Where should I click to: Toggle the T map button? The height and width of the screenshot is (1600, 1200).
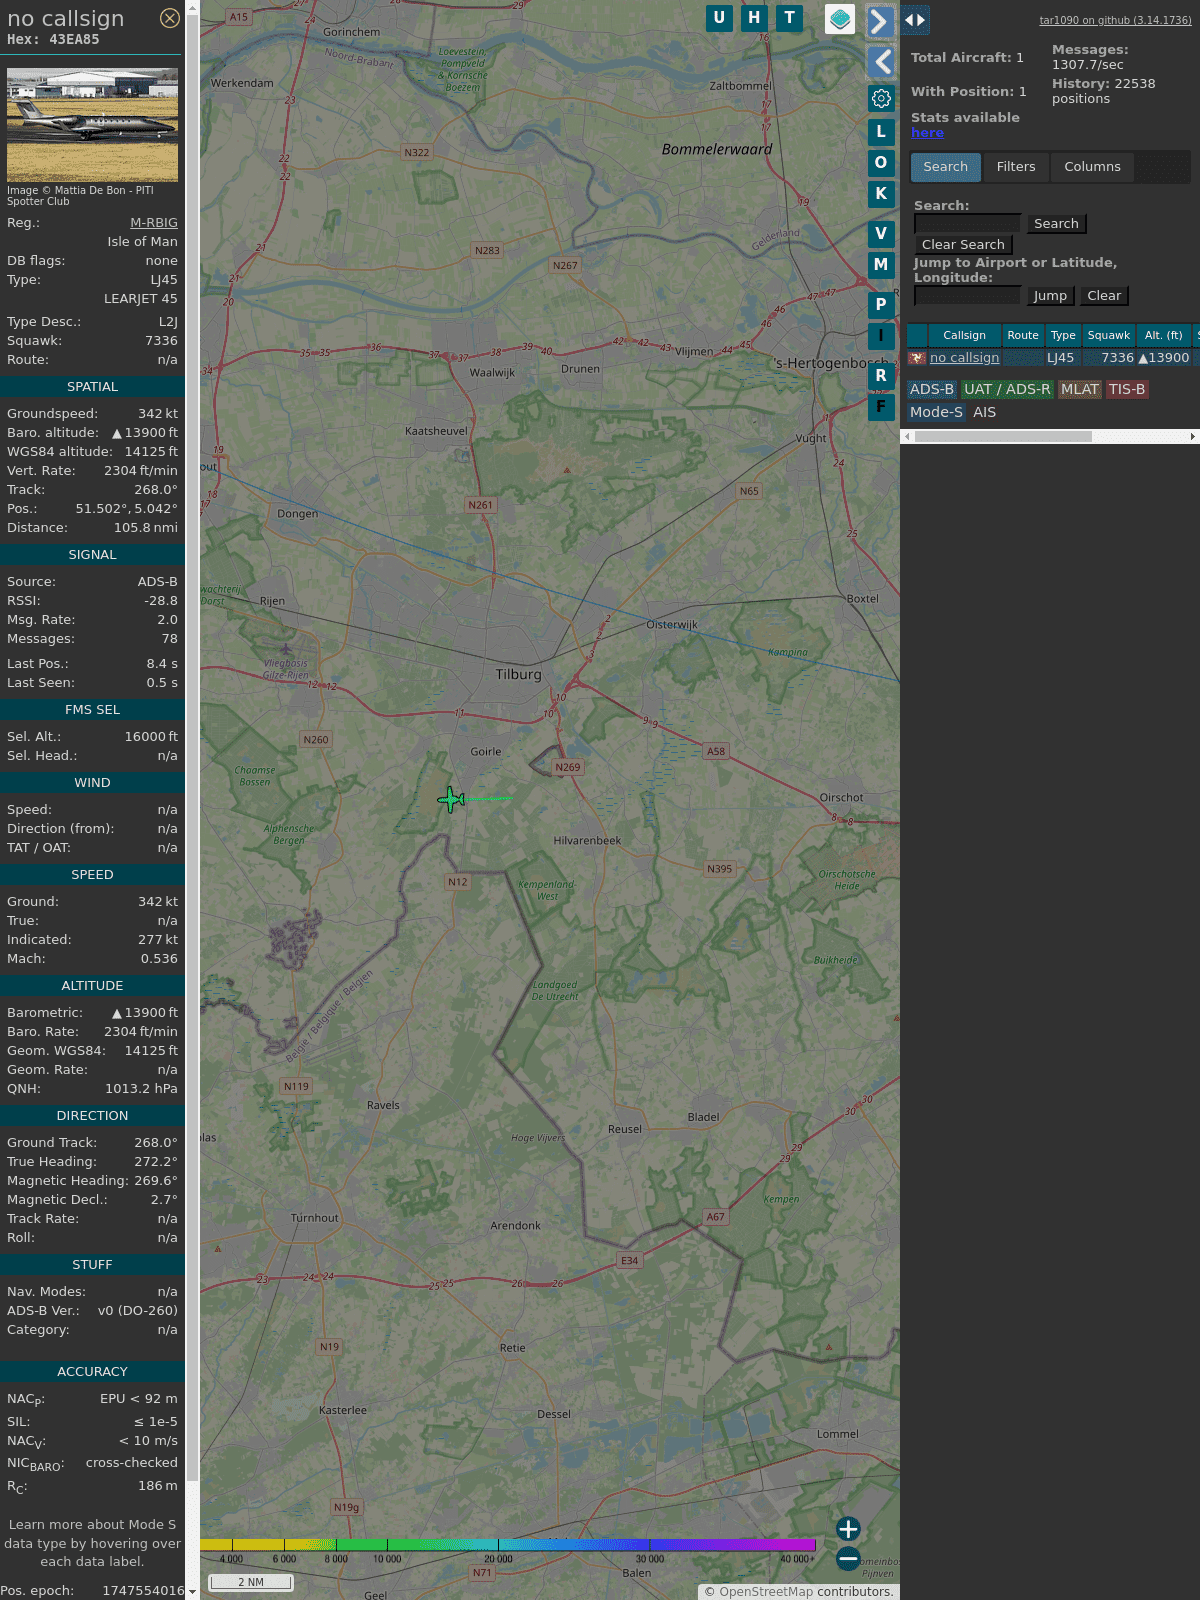(790, 18)
